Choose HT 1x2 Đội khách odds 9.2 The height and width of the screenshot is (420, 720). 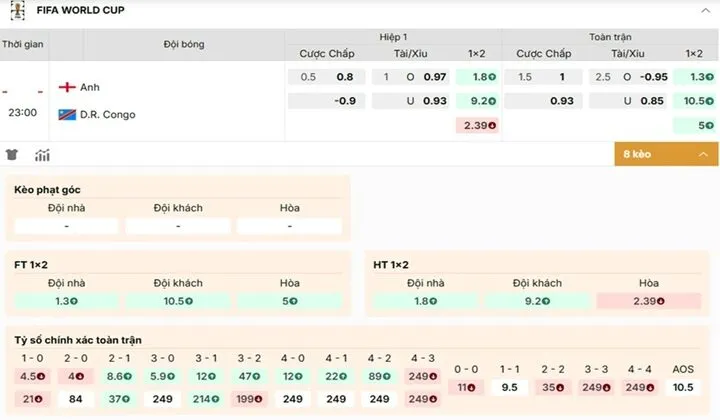pos(537,302)
